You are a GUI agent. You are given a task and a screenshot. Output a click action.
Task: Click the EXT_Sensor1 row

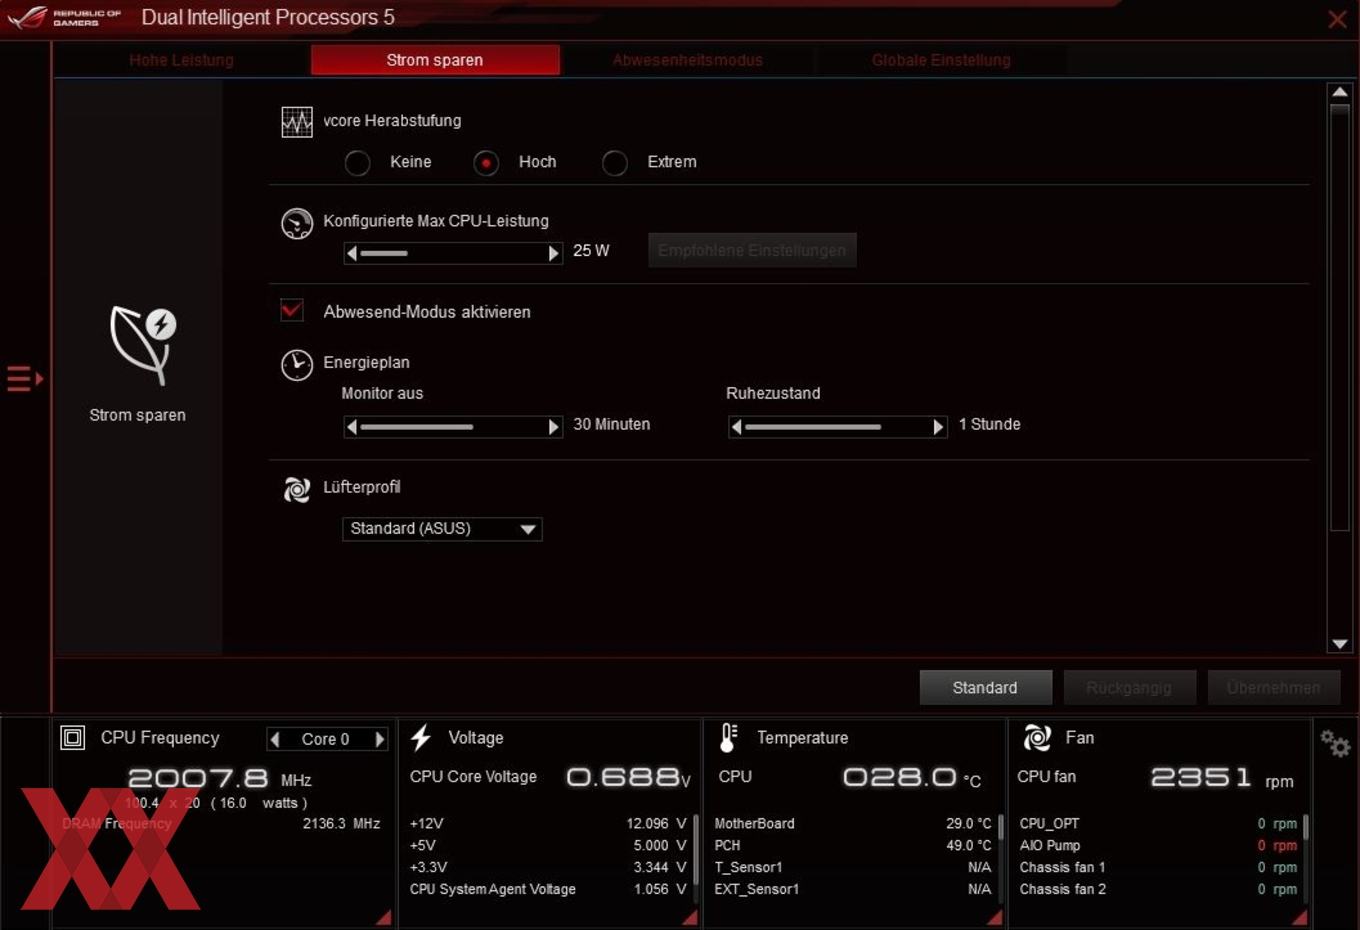coord(853,890)
